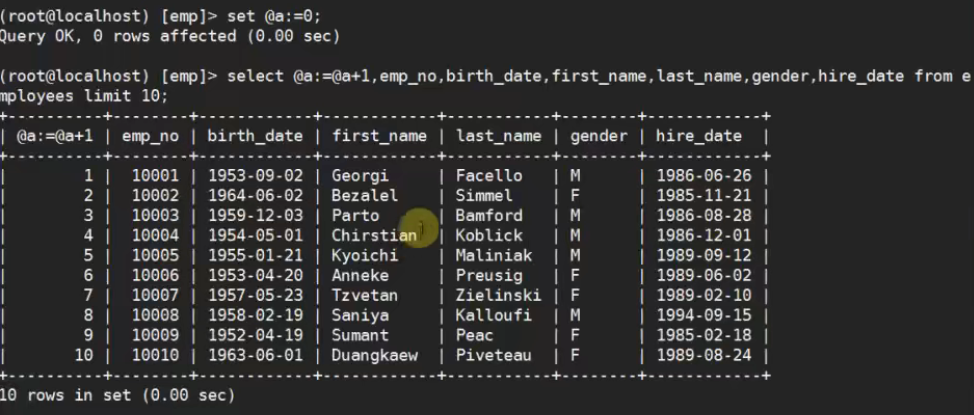Click hire date 1989-02-10
Viewport: 974px width, 415px height.
pos(704,295)
